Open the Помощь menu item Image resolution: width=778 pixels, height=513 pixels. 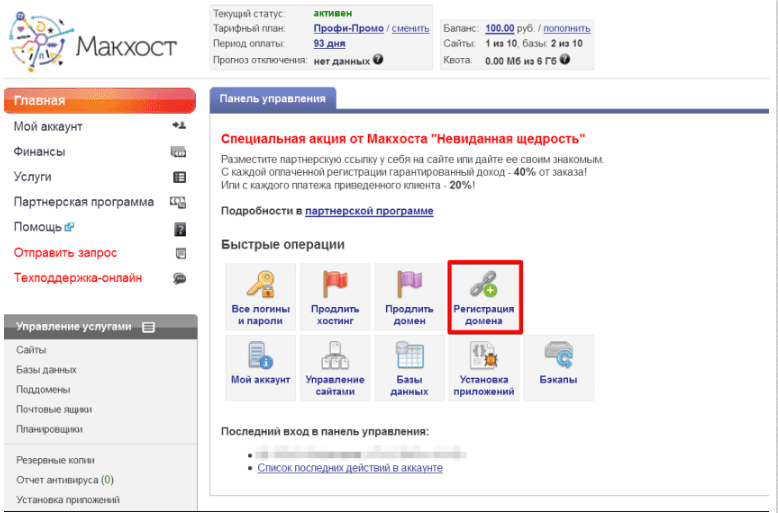38,227
